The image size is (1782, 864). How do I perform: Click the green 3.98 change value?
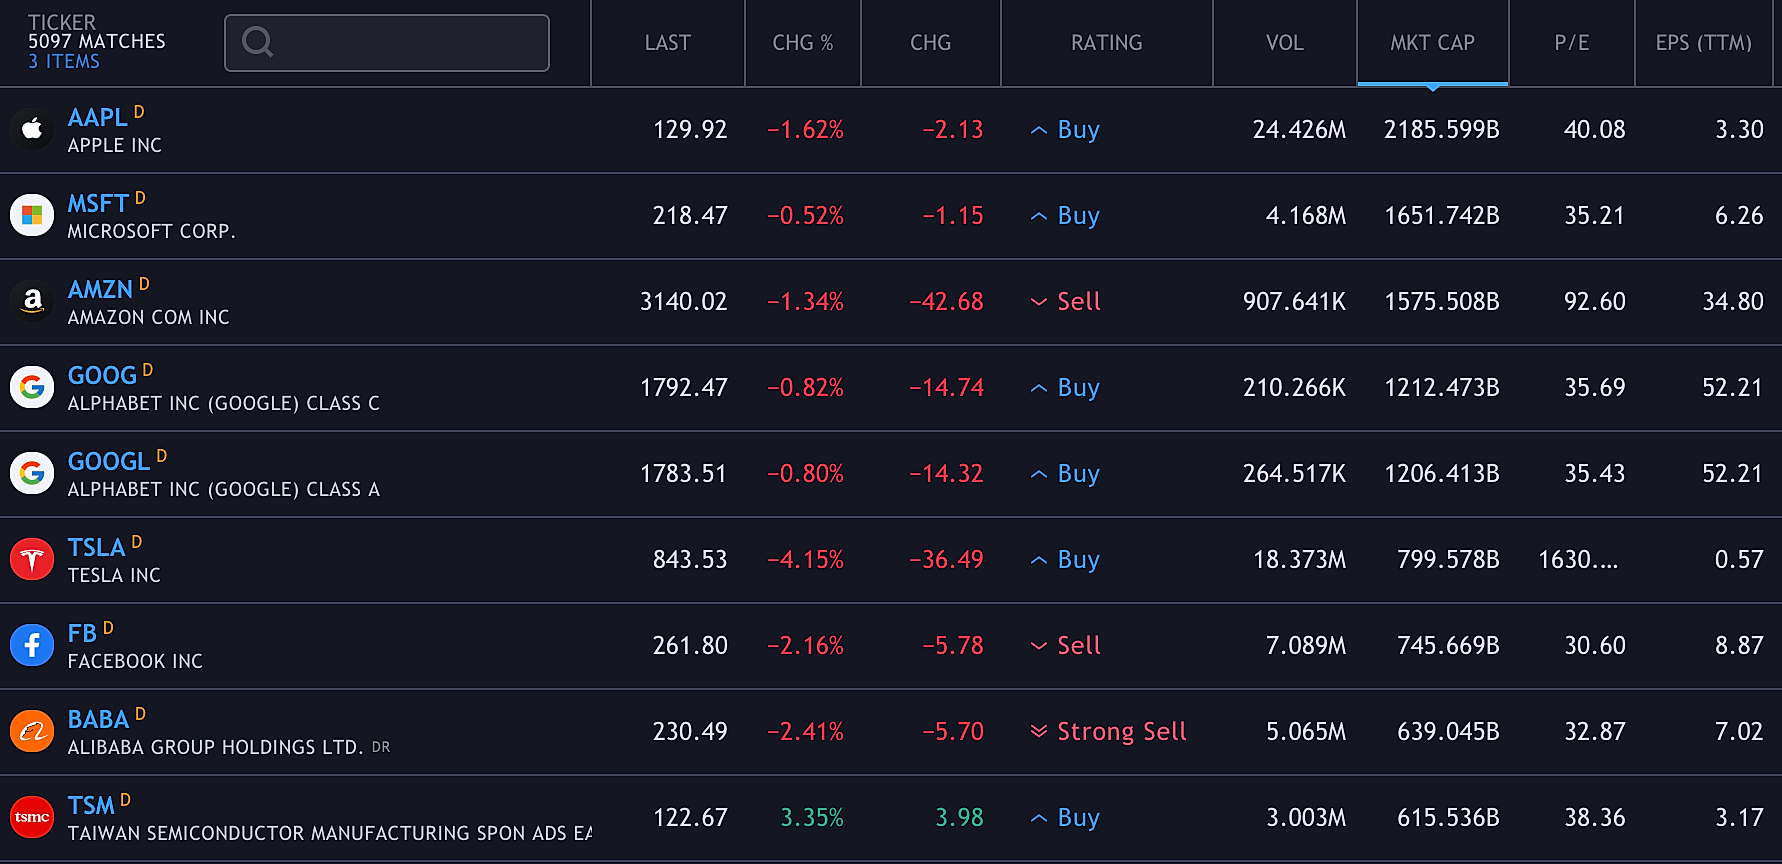point(959,818)
